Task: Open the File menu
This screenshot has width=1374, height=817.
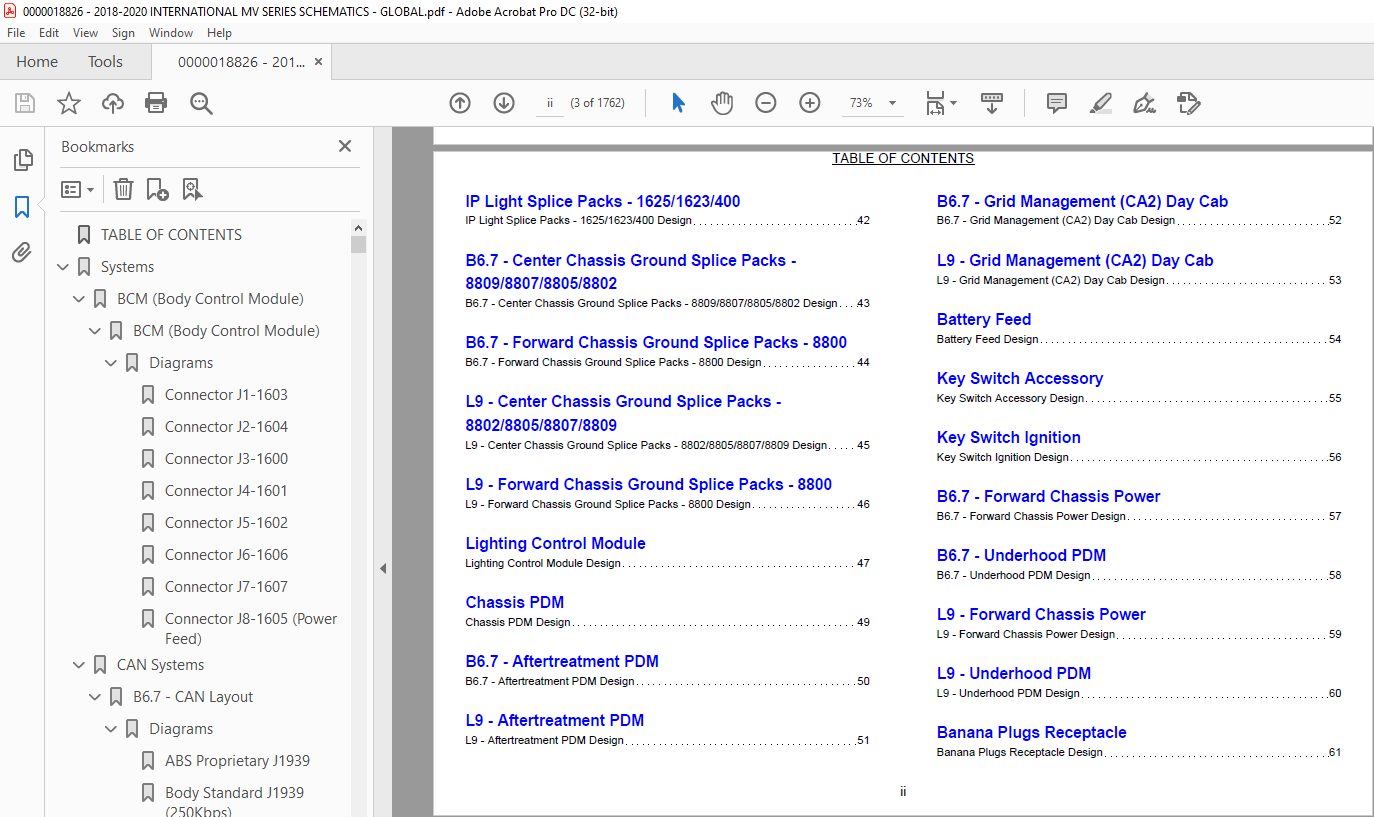Action: (x=16, y=33)
